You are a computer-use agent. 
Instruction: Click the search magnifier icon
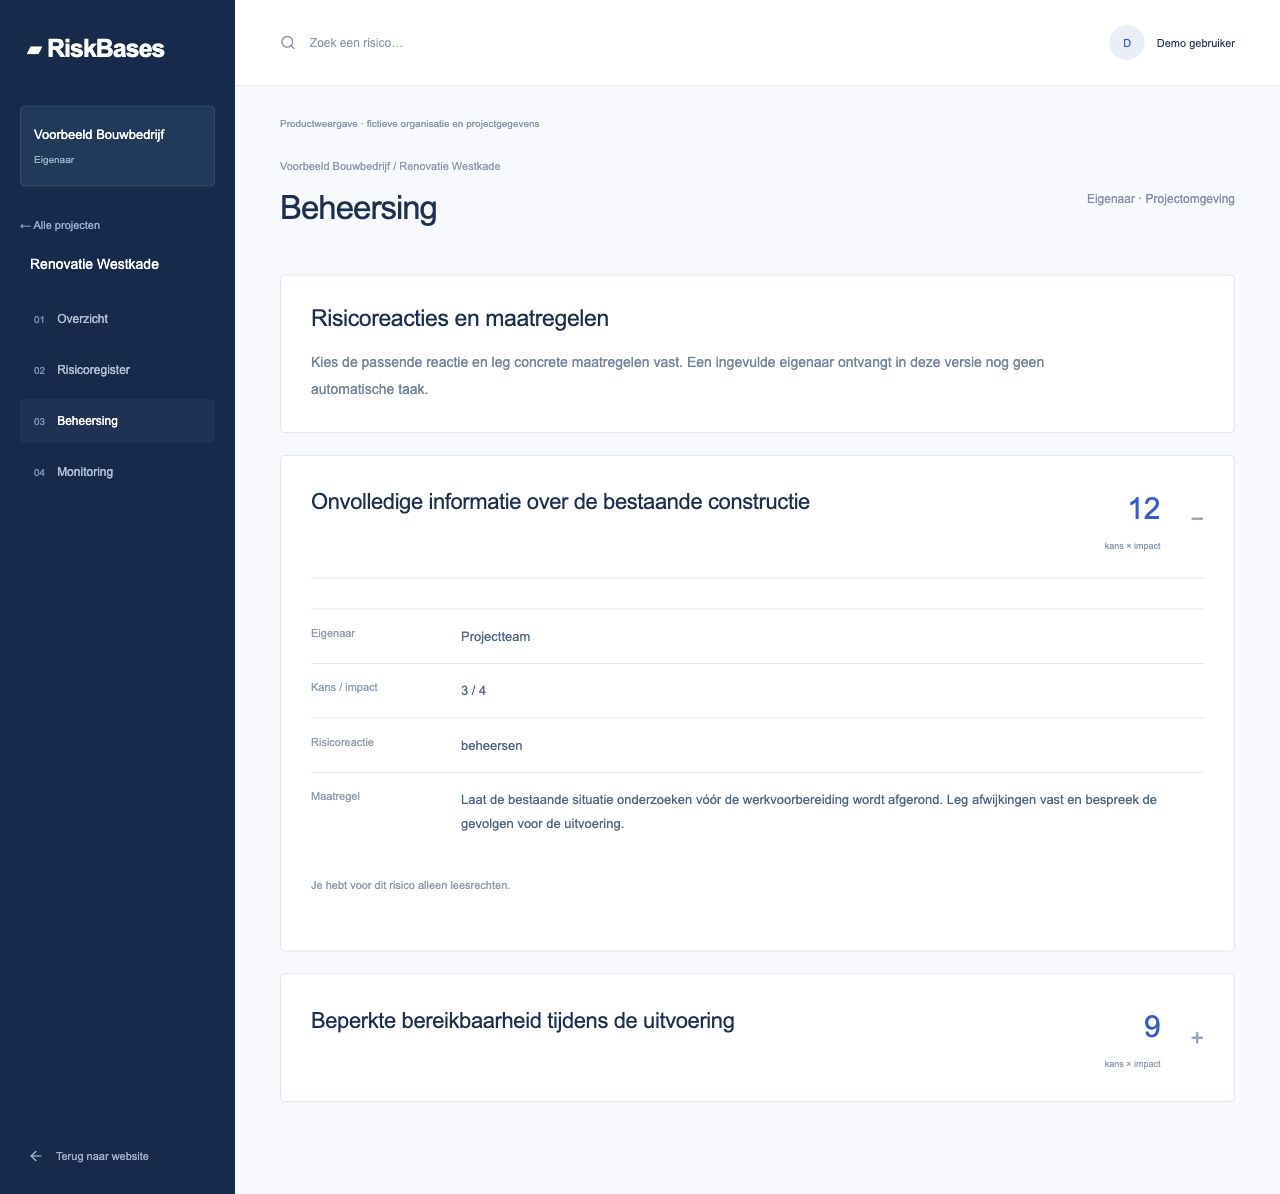288,43
